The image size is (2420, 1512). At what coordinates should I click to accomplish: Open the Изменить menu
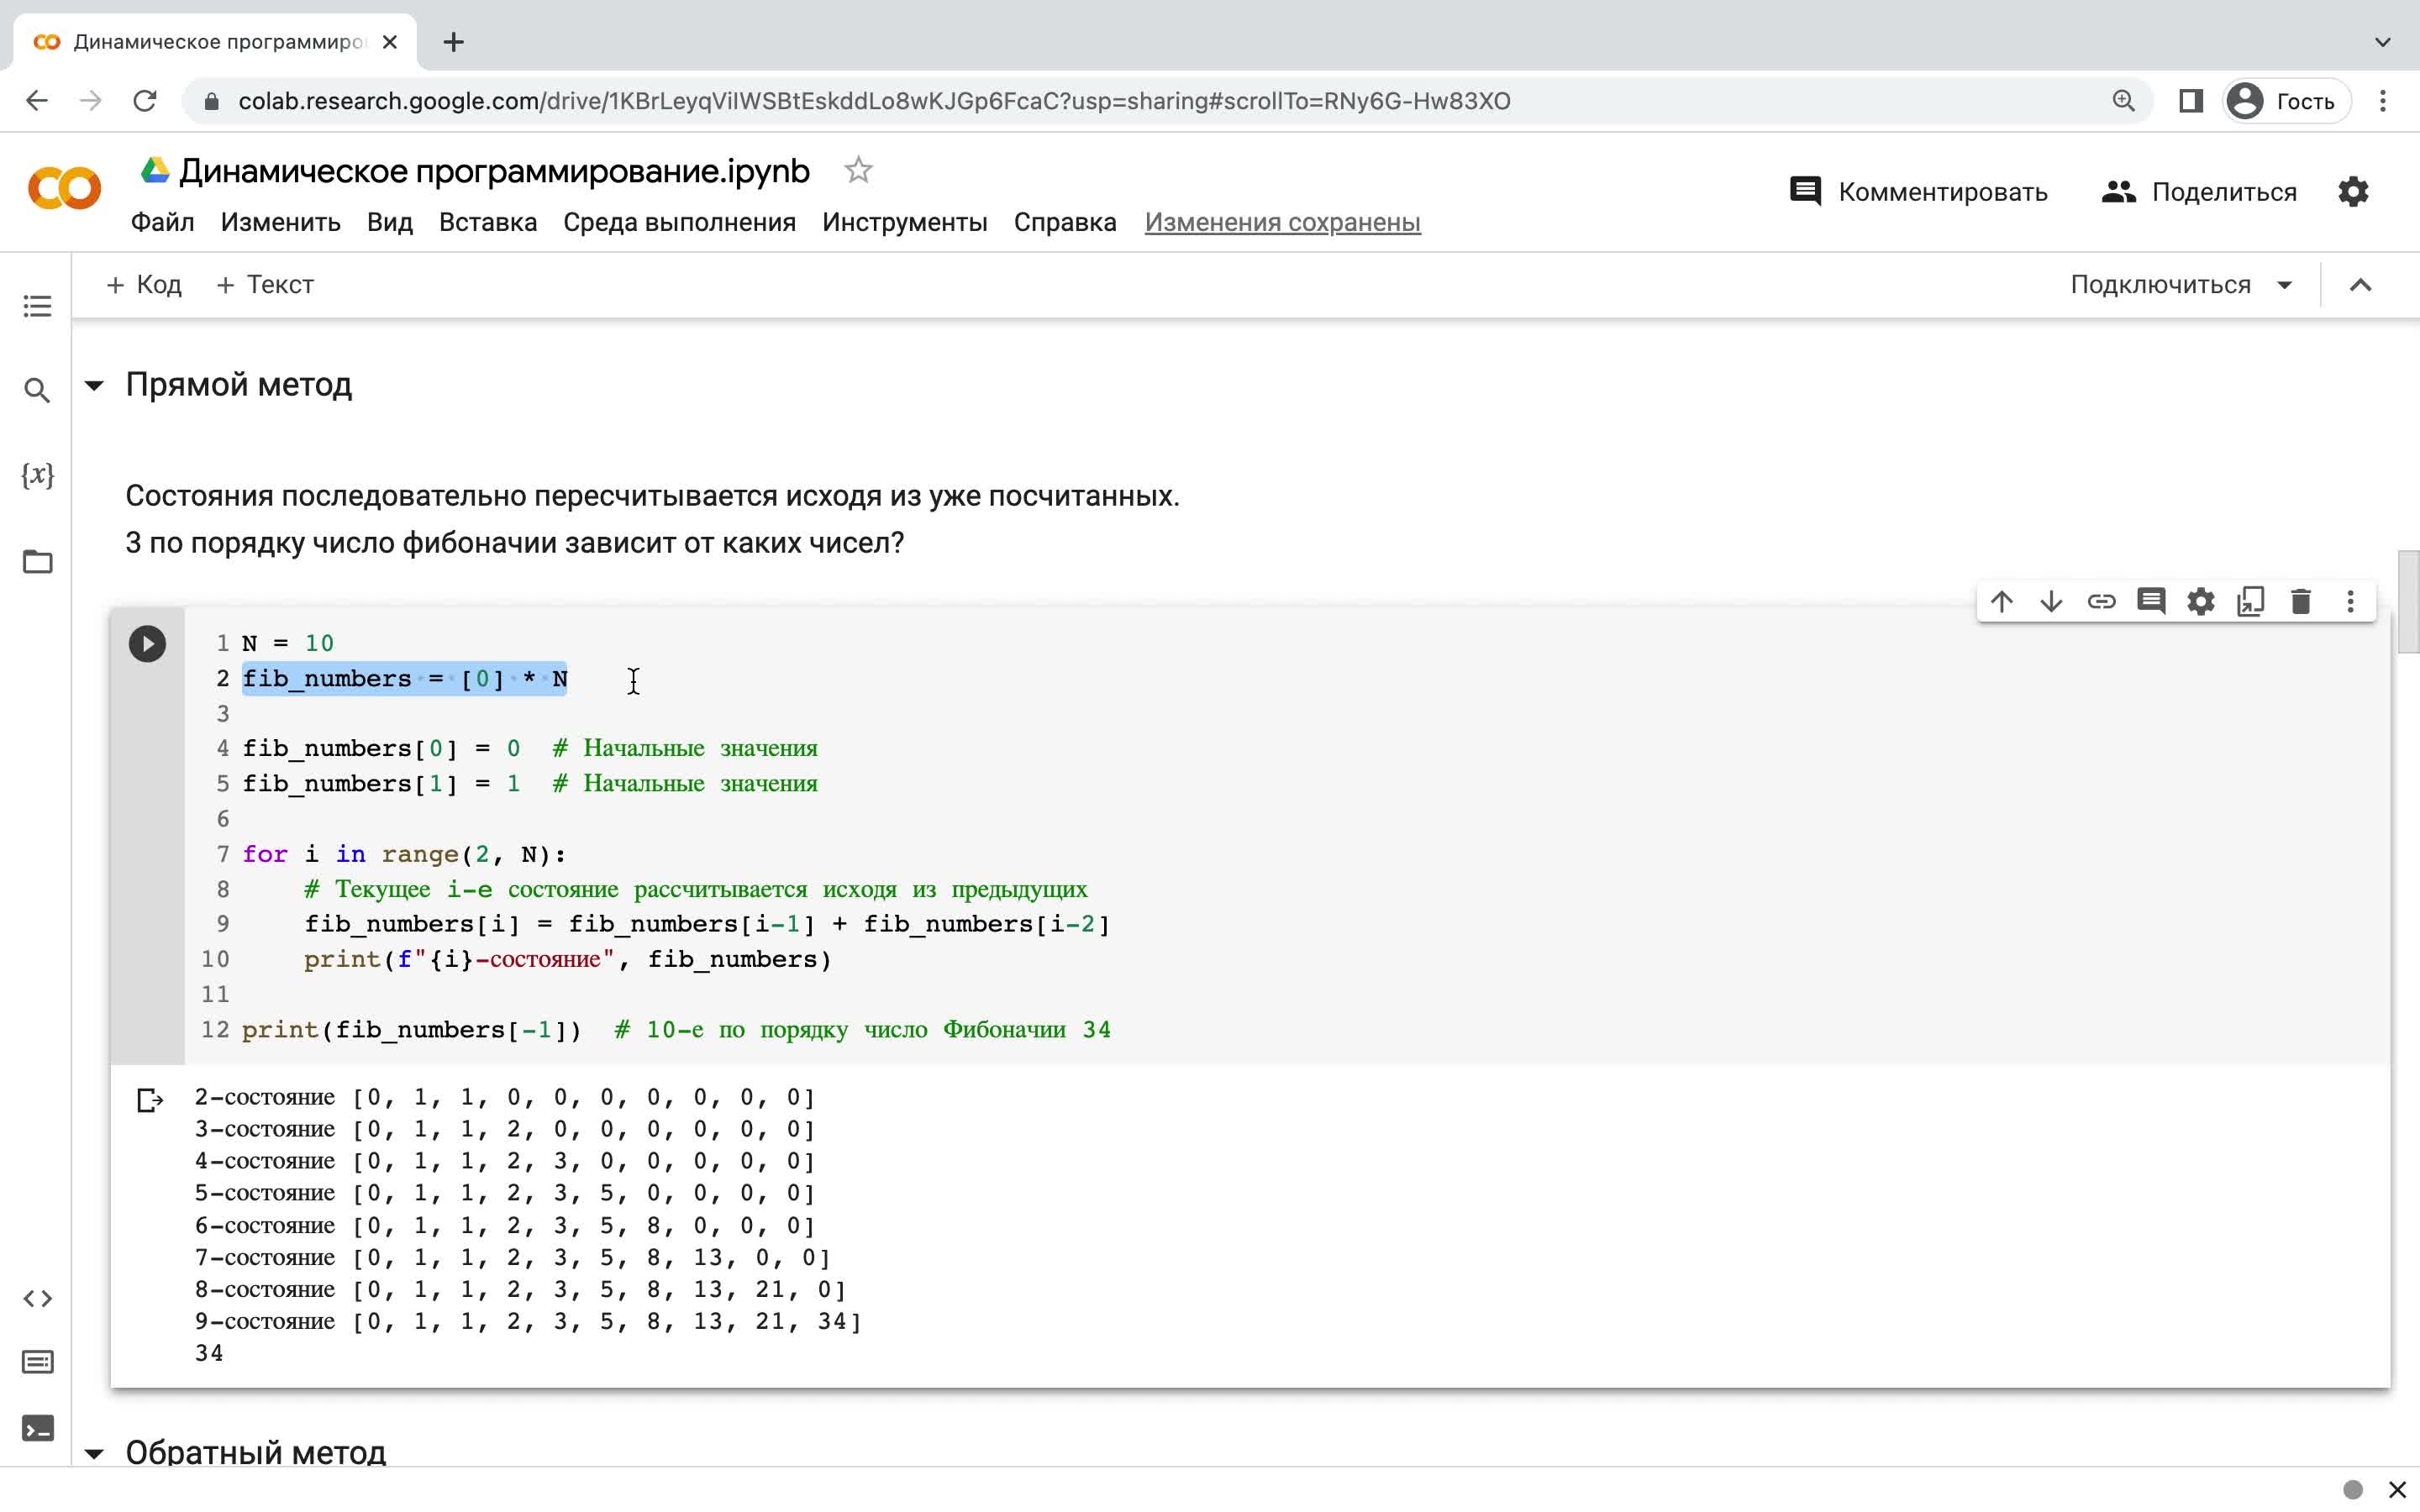click(x=280, y=222)
